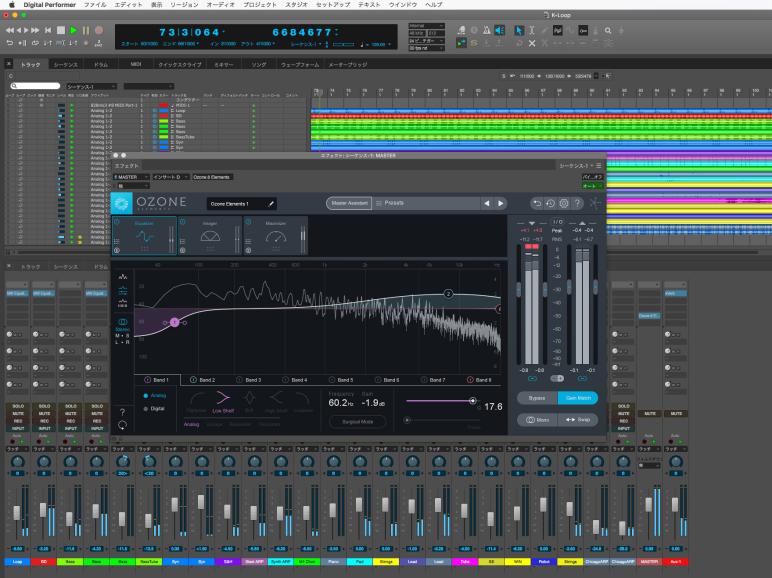Toggle Band 8 power button
Screen dimensions: 772x578
tap(470, 380)
